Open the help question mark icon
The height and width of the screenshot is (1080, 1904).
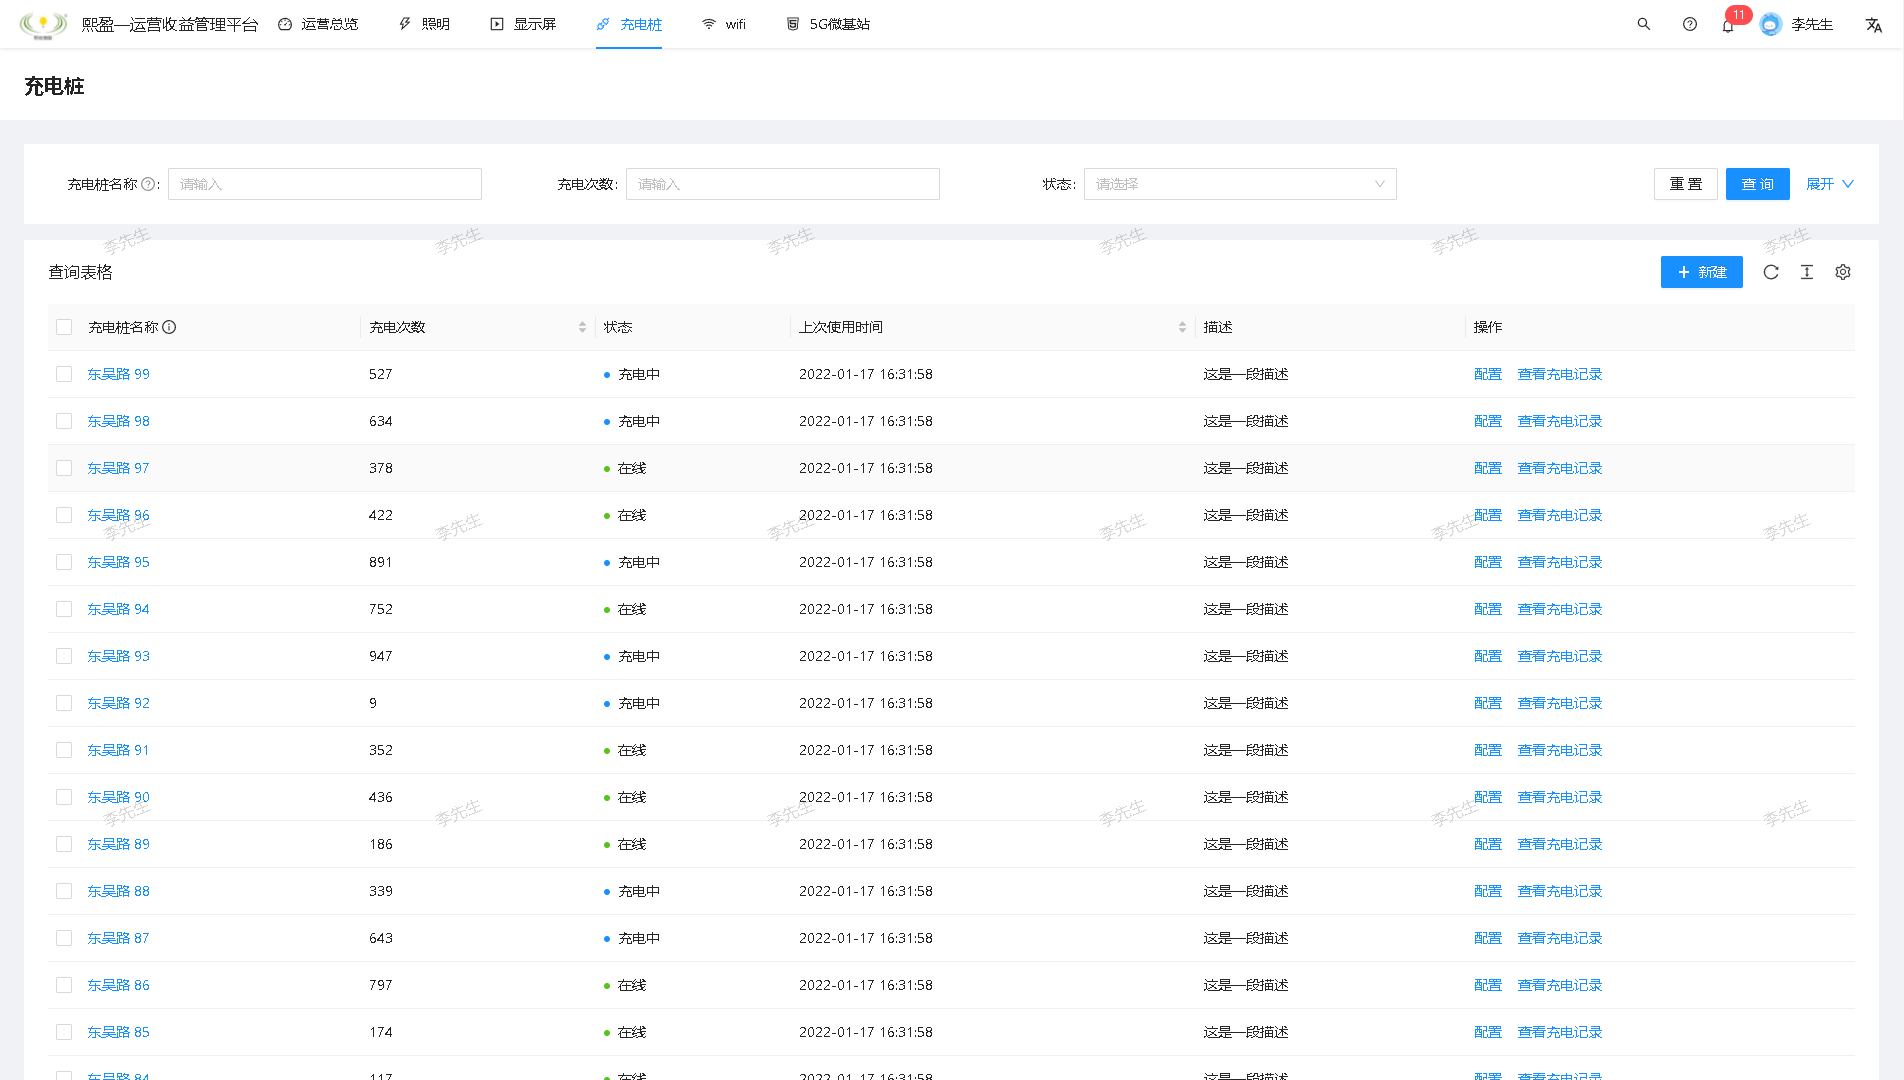[1689, 24]
